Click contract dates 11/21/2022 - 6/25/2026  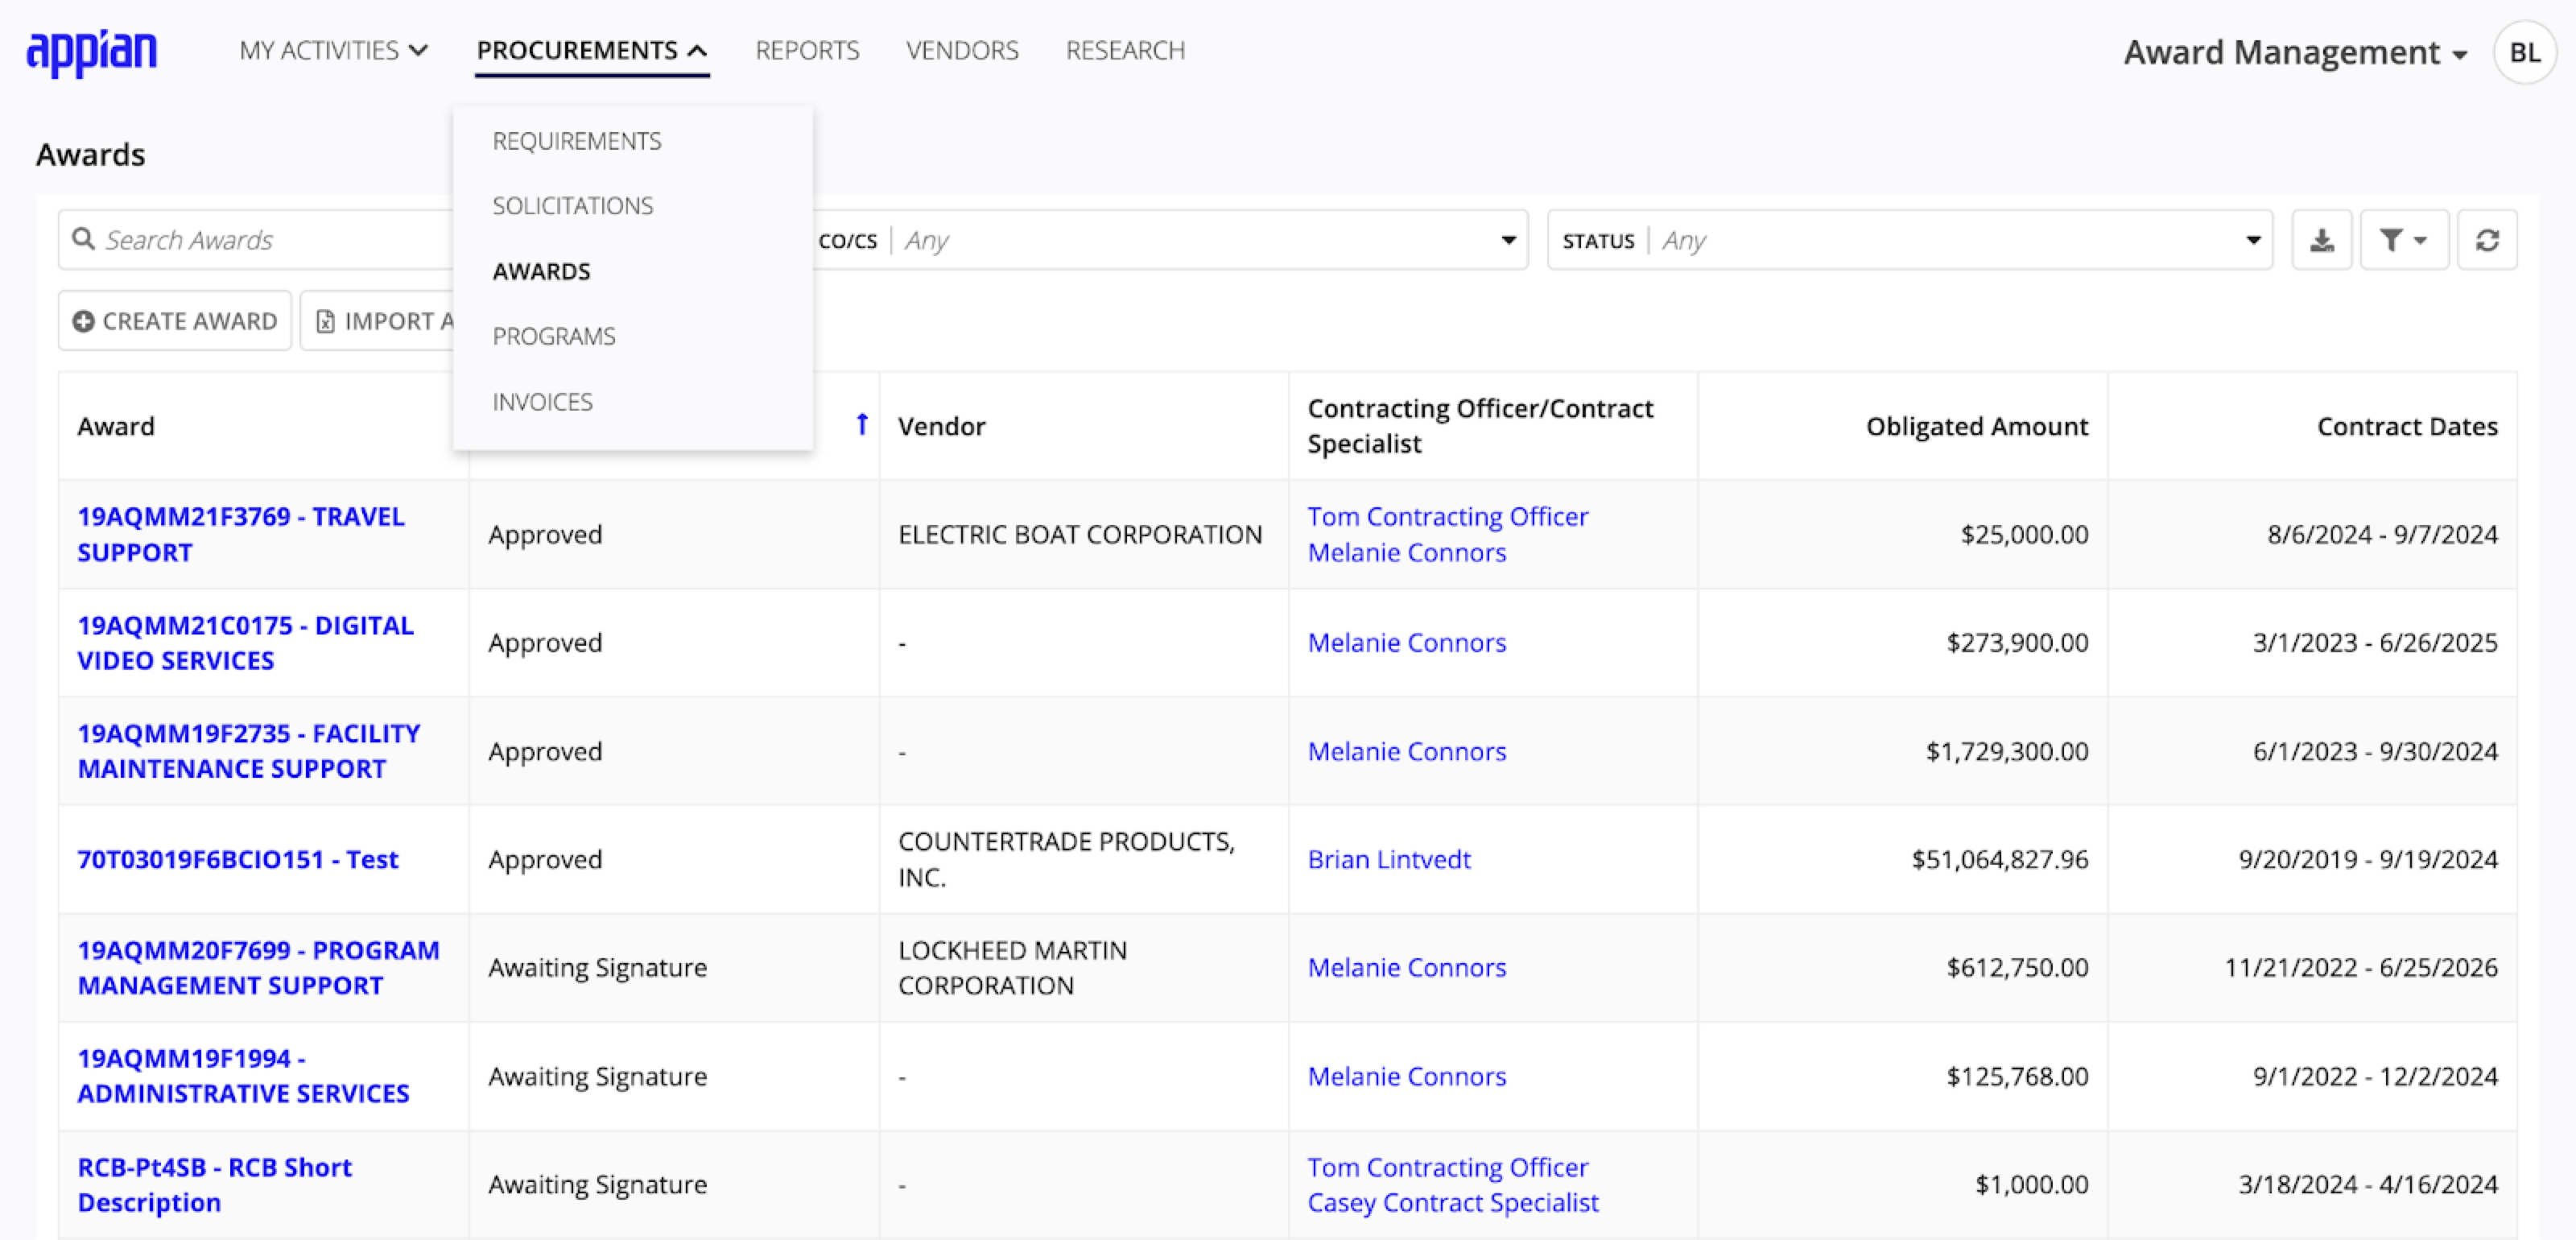tap(2361, 968)
